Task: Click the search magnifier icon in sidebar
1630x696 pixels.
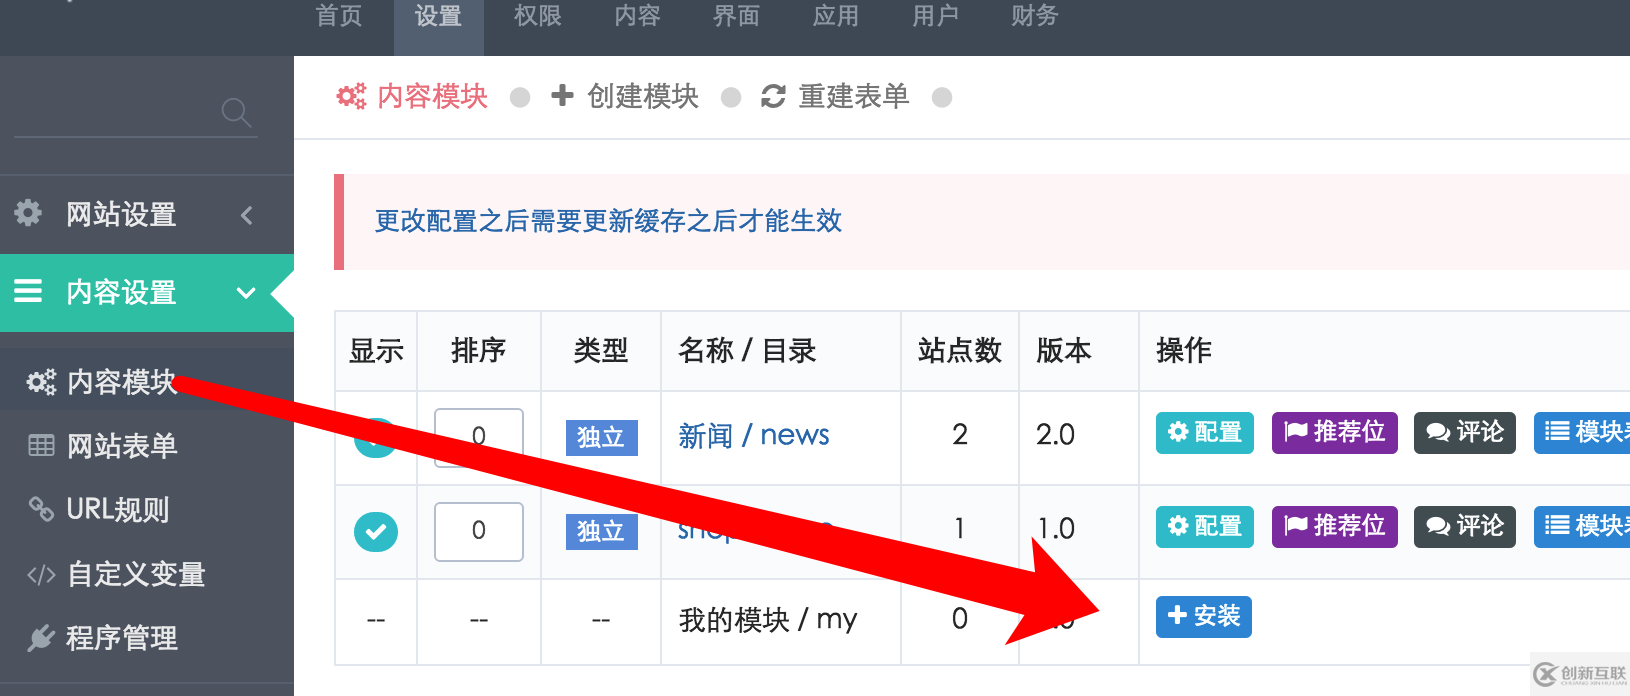Action: click(x=236, y=112)
